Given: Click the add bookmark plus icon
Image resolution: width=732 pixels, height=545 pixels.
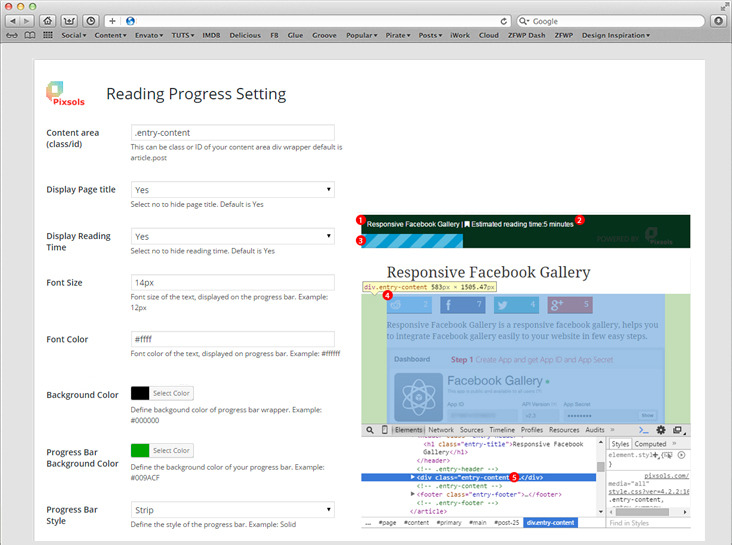Looking at the screenshot, I should [112, 21].
